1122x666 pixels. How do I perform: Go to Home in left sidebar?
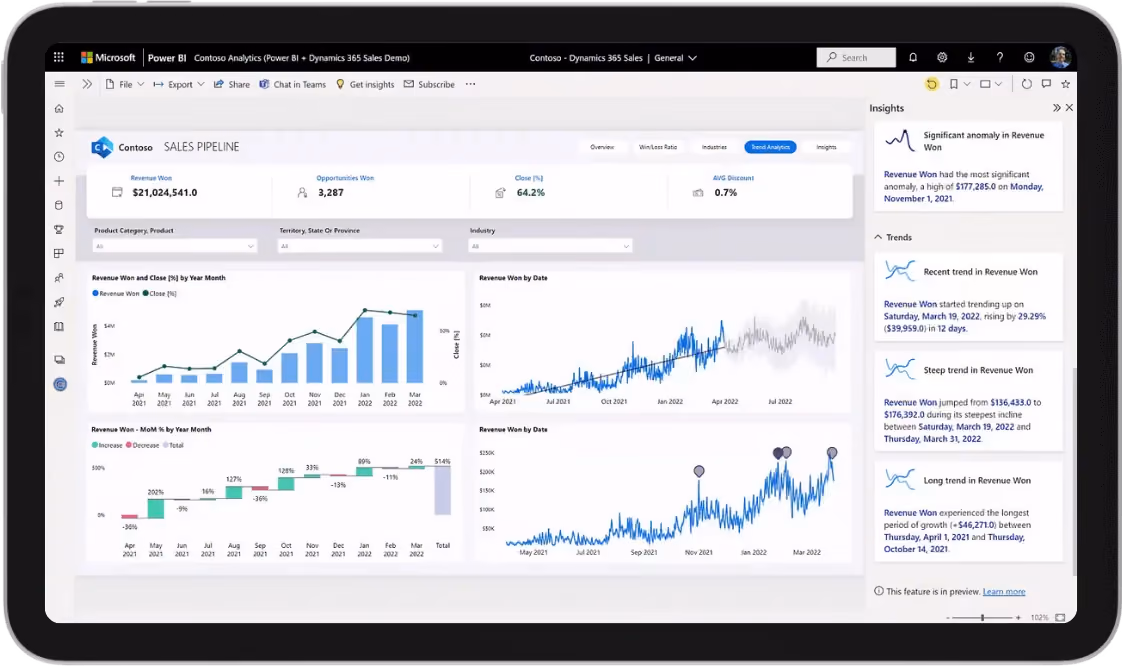pos(59,109)
